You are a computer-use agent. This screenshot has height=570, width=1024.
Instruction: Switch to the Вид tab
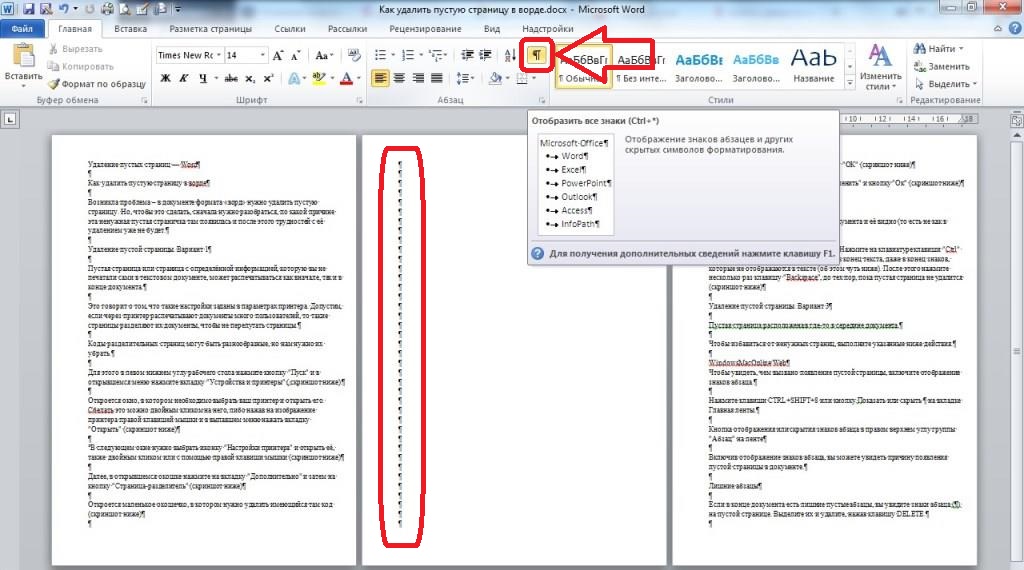[x=492, y=29]
